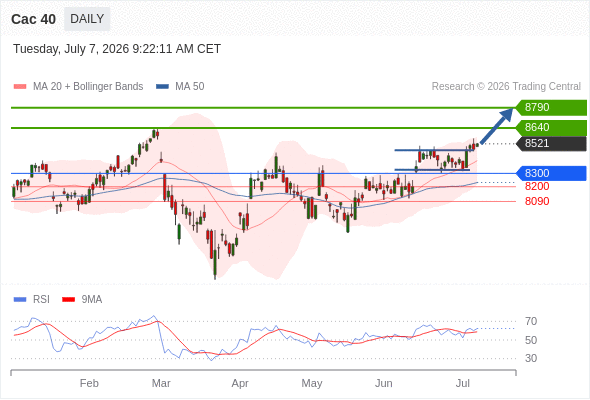Click the green 8790 resistance price tag

pyautogui.click(x=551, y=108)
